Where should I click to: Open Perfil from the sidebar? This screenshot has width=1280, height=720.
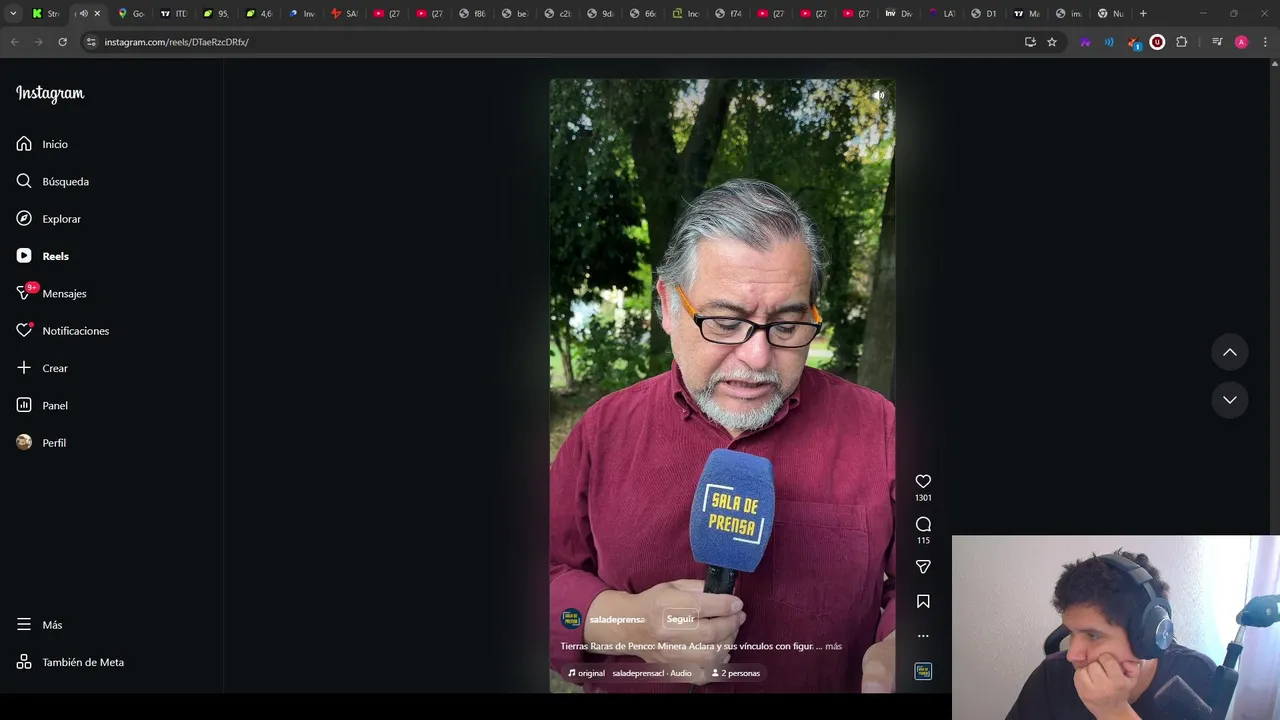tap(41, 443)
